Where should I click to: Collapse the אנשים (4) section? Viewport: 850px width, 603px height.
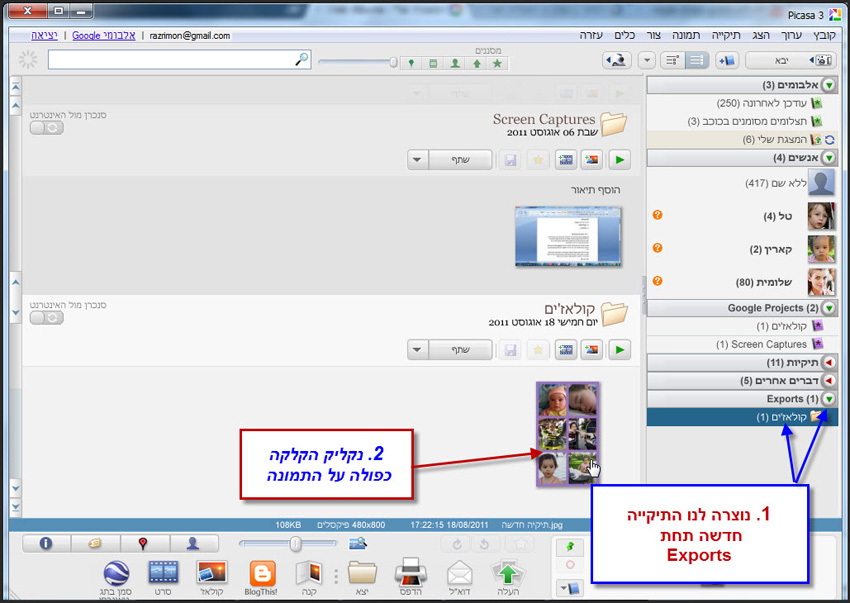click(829, 158)
